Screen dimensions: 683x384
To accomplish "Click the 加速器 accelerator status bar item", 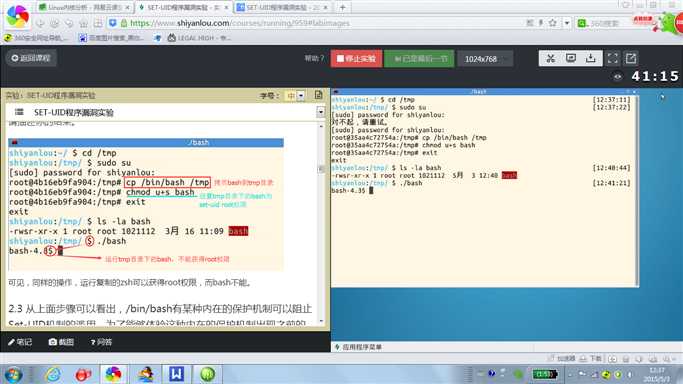I will pos(561,359).
